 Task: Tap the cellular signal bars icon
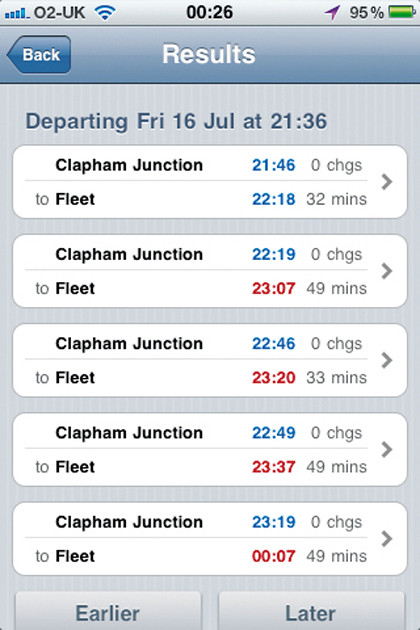(x=17, y=14)
